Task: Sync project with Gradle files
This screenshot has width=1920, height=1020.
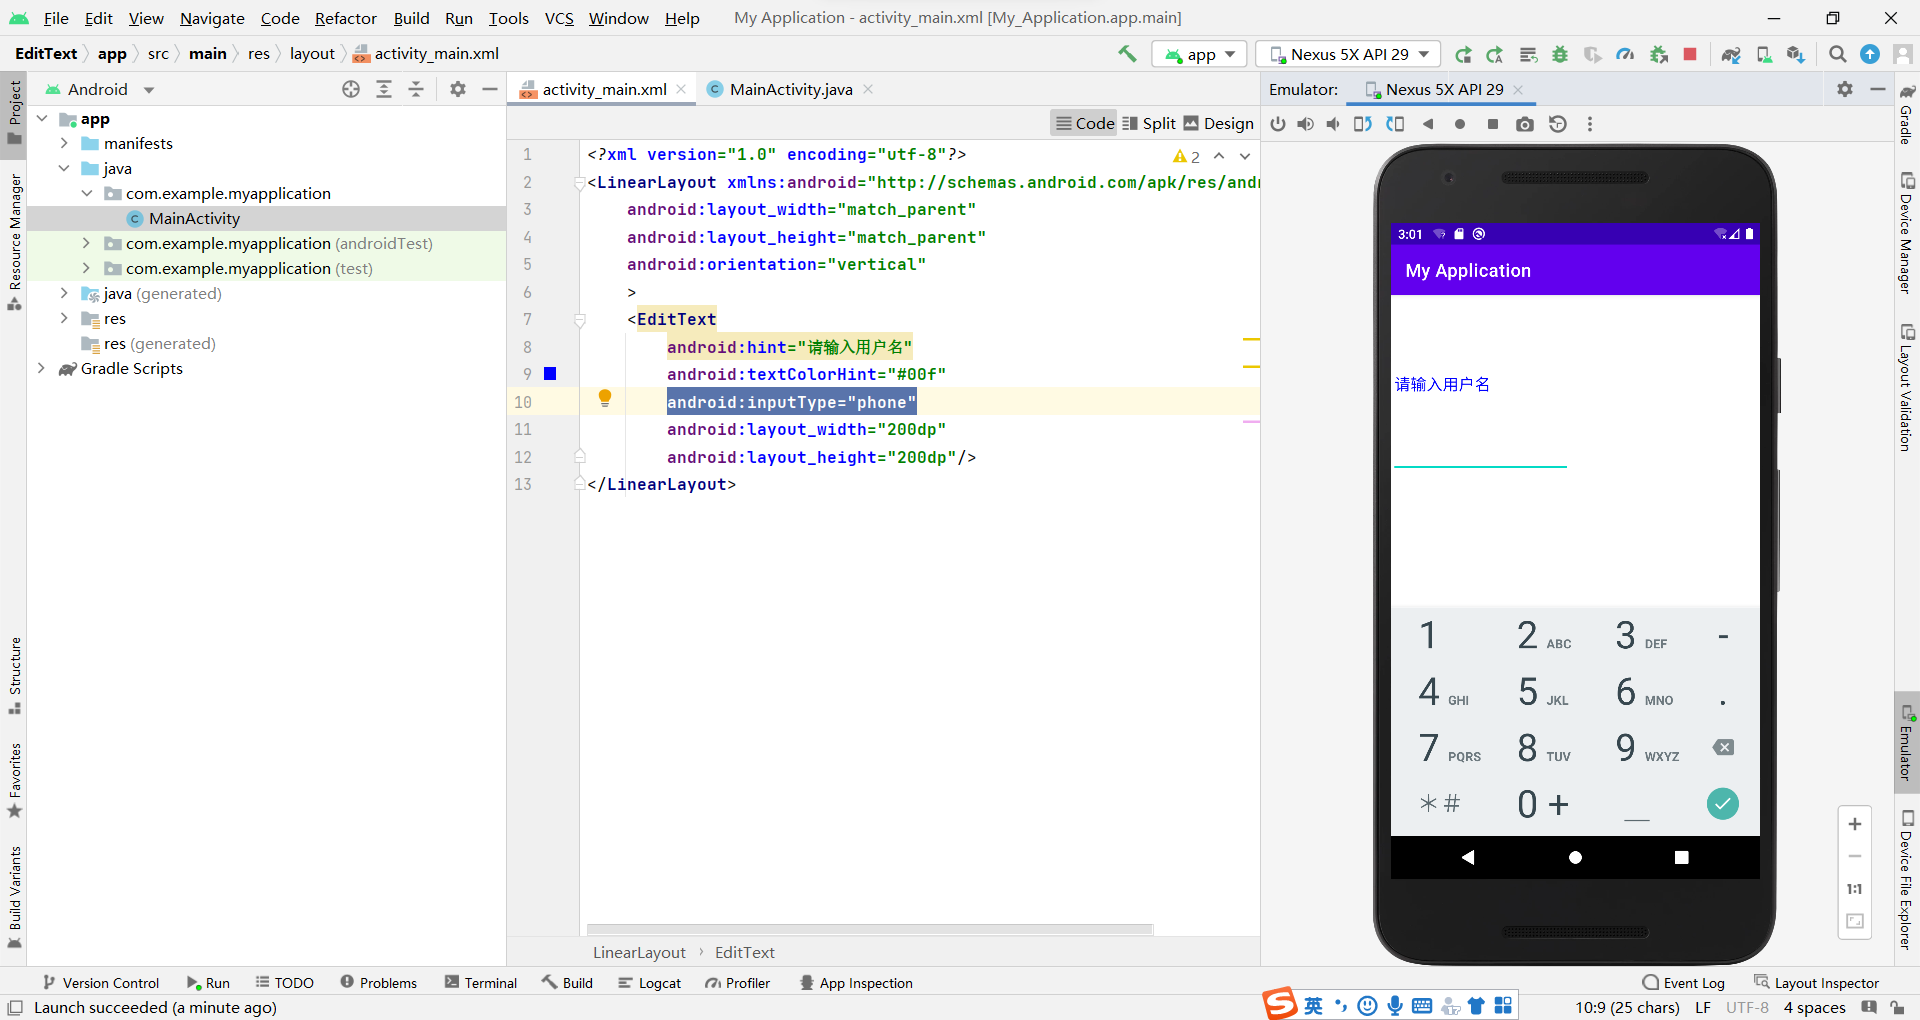Action: pos(1732,54)
